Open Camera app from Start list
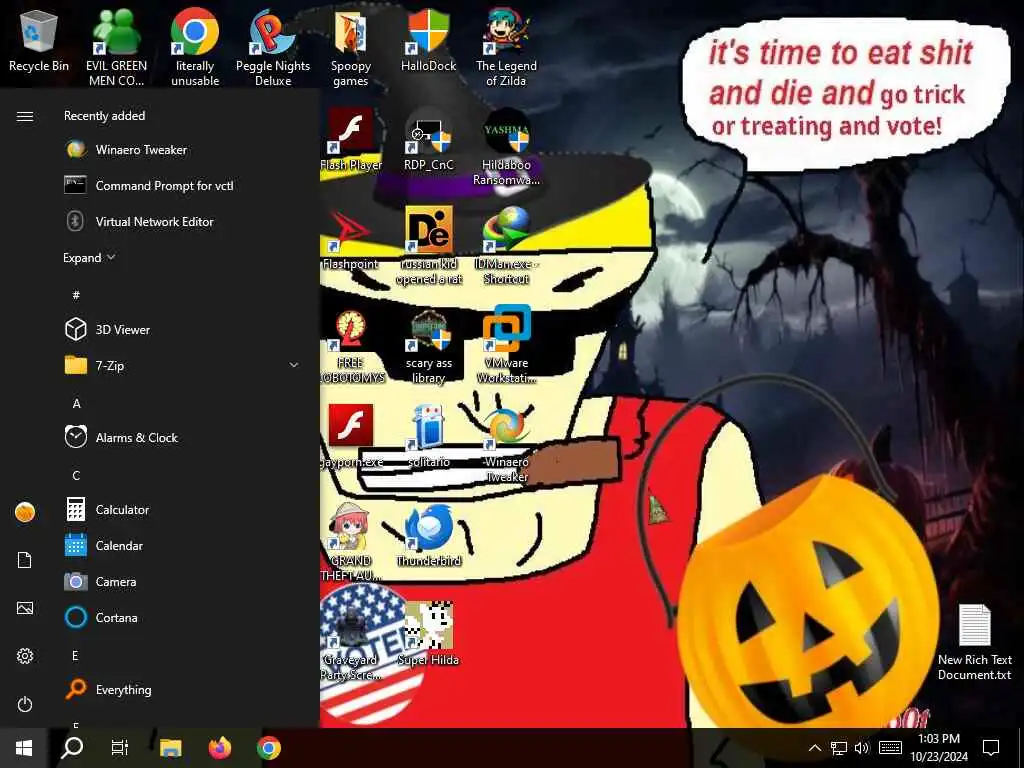Screen dimensions: 1024x768 coord(182,581)
